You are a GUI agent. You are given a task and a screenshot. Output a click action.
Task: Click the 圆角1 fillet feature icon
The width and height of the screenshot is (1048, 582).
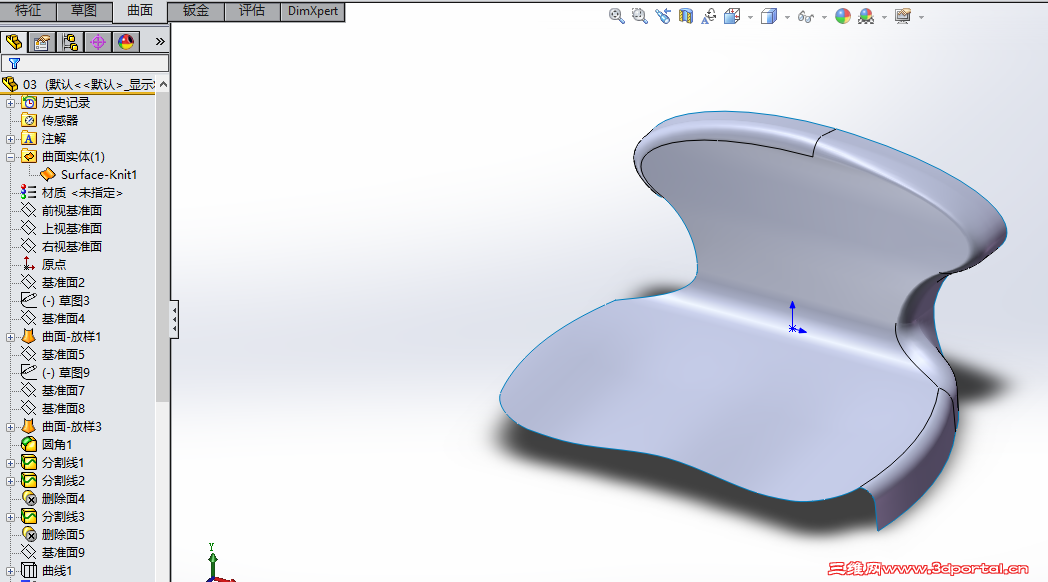pos(29,444)
